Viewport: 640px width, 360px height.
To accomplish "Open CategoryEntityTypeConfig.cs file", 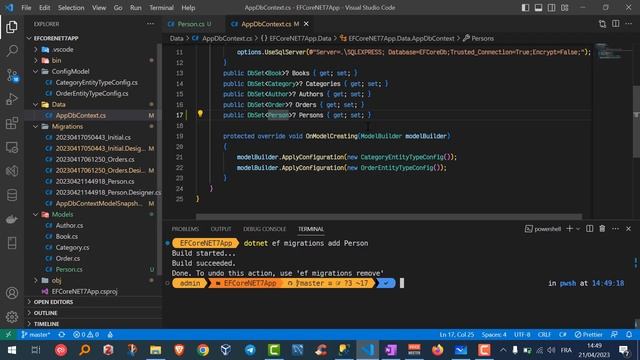I will (97, 82).
